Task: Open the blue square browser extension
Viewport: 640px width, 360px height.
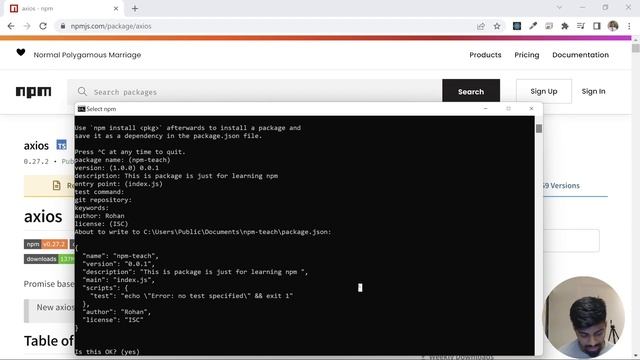Action: click(517, 26)
